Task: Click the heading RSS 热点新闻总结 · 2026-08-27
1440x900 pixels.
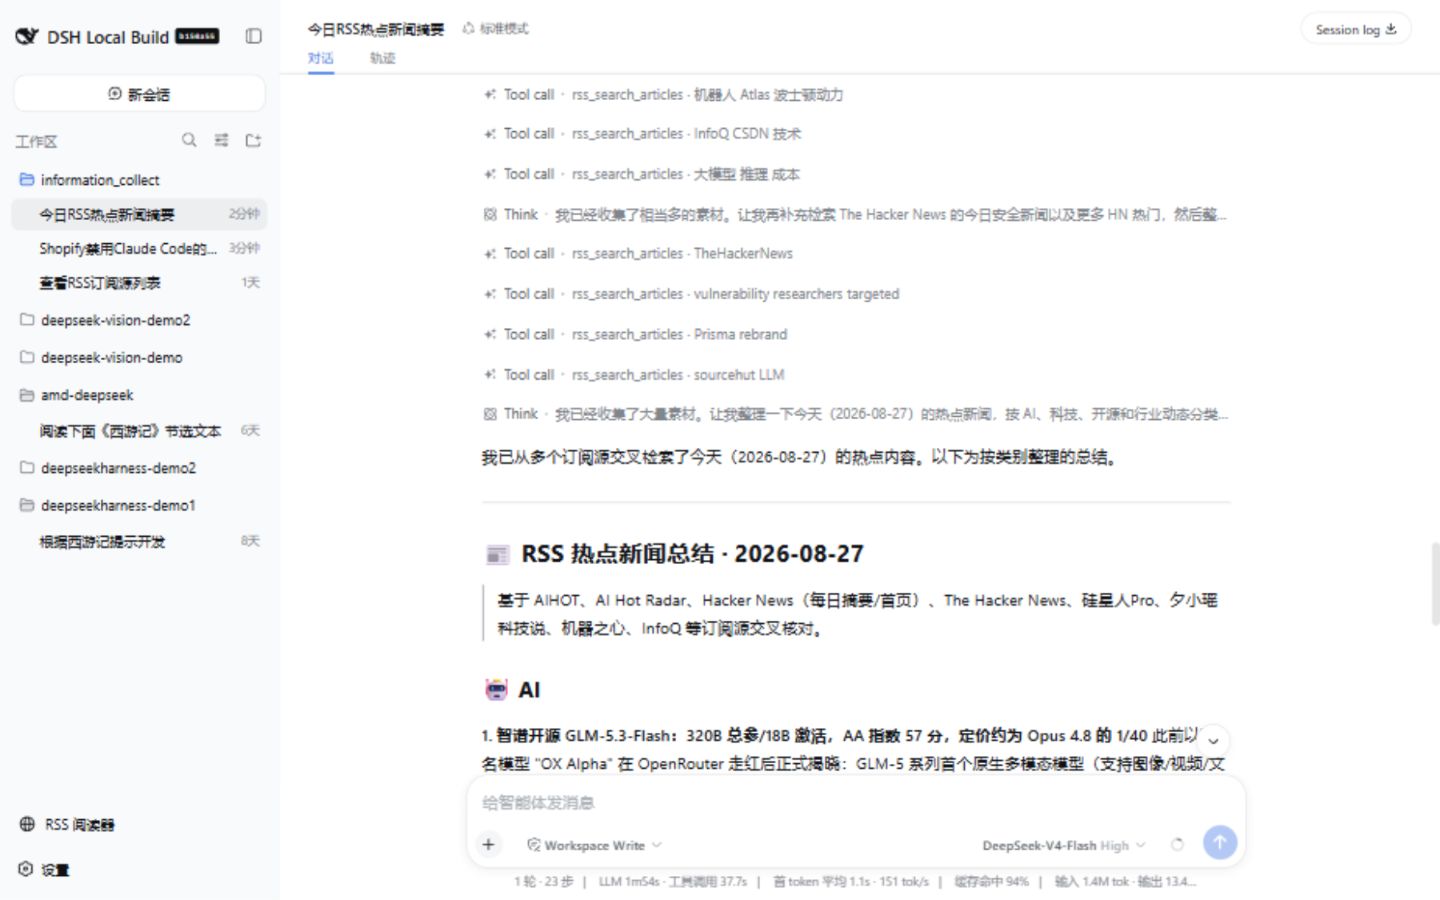Action: [692, 554]
